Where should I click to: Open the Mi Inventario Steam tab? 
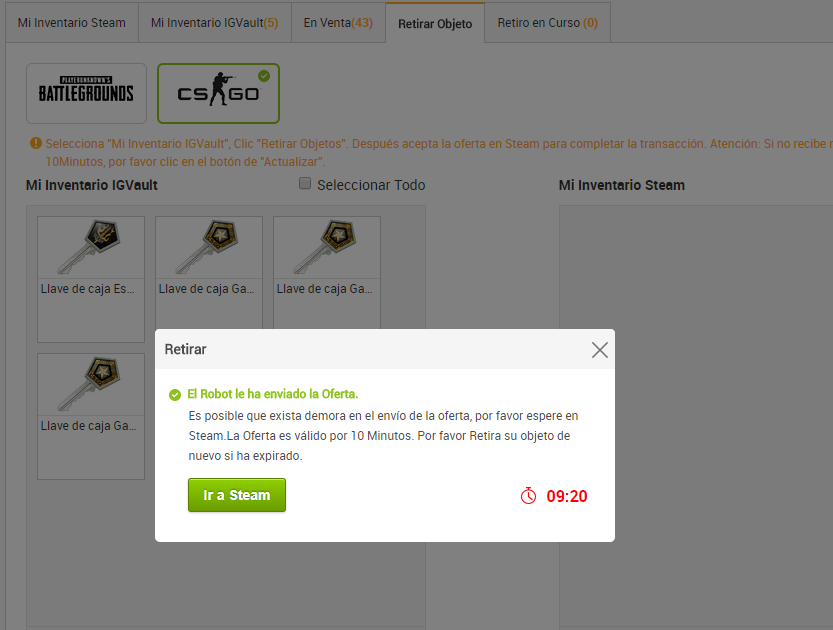pos(72,23)
